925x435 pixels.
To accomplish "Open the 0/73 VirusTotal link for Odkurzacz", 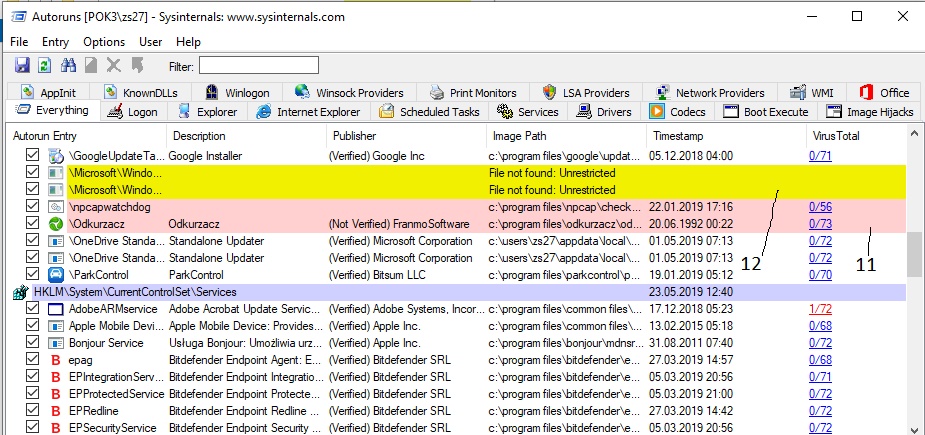I will (819, 224).
